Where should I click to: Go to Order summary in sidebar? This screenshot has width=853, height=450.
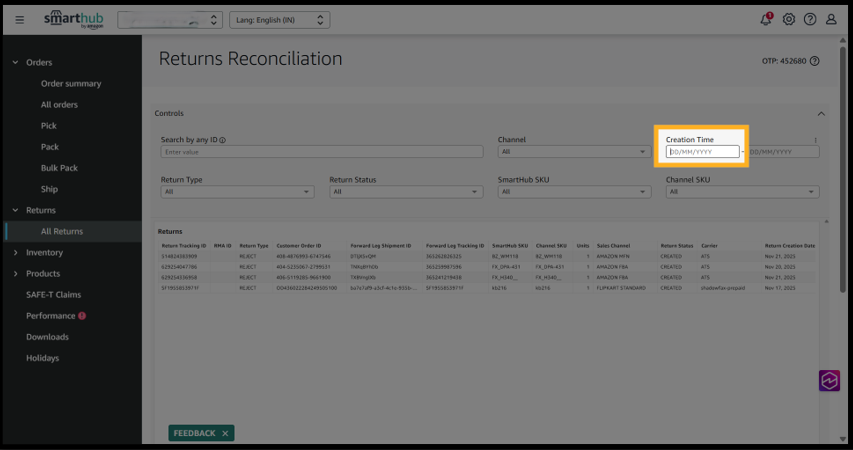[71, 84]
